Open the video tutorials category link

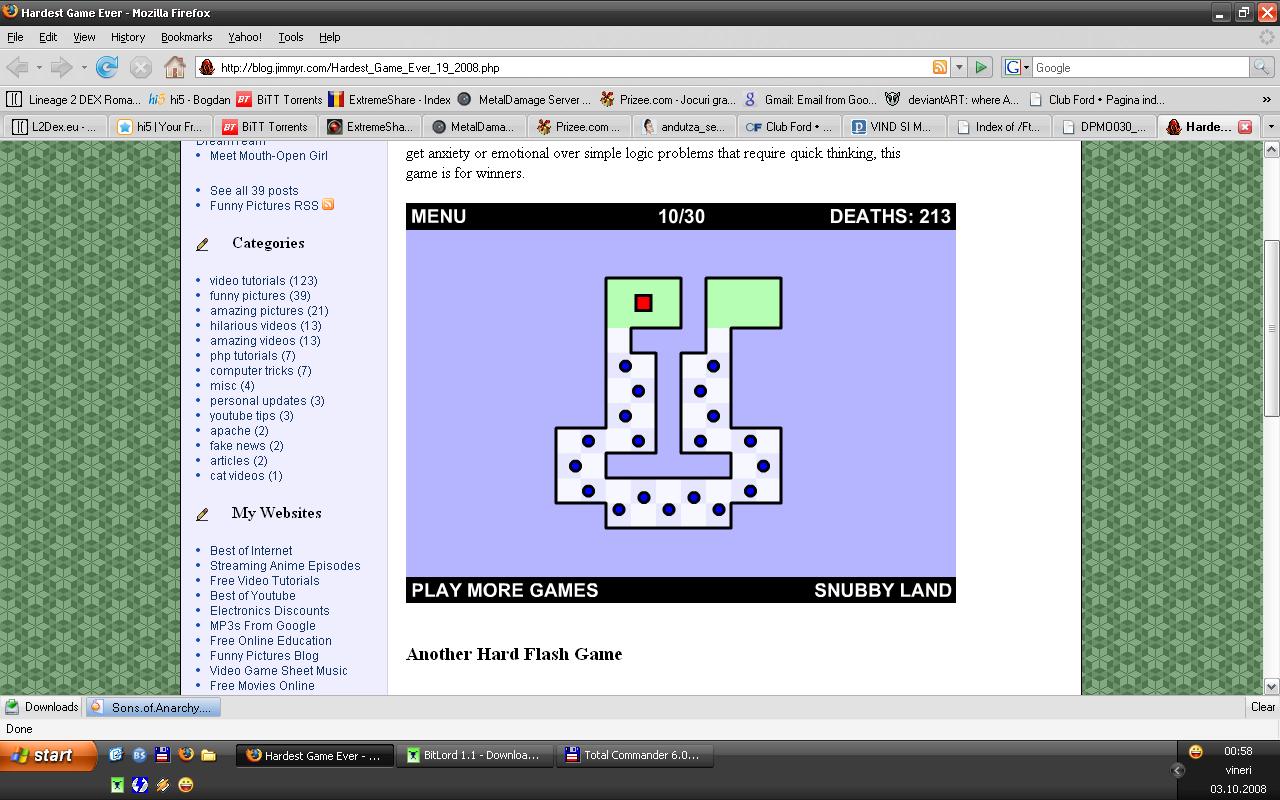tap(263, 281)
